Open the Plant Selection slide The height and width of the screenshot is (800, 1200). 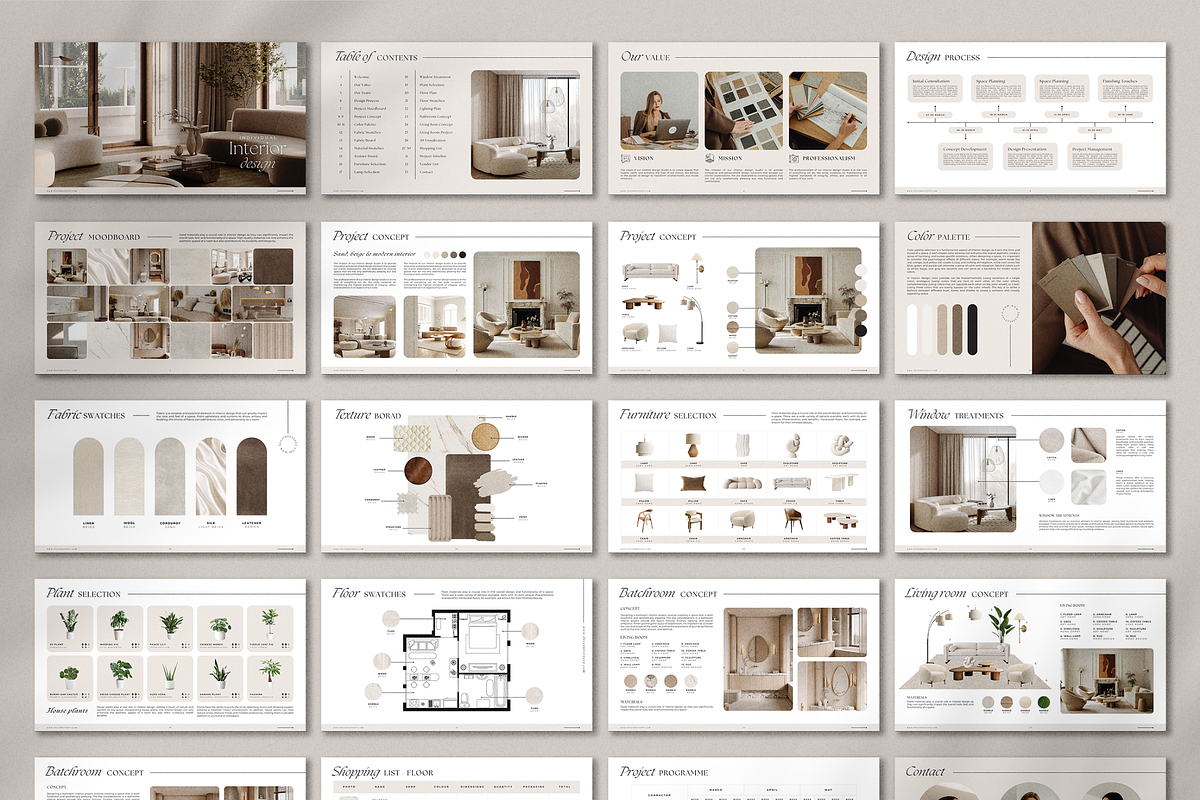coord(171,655)
